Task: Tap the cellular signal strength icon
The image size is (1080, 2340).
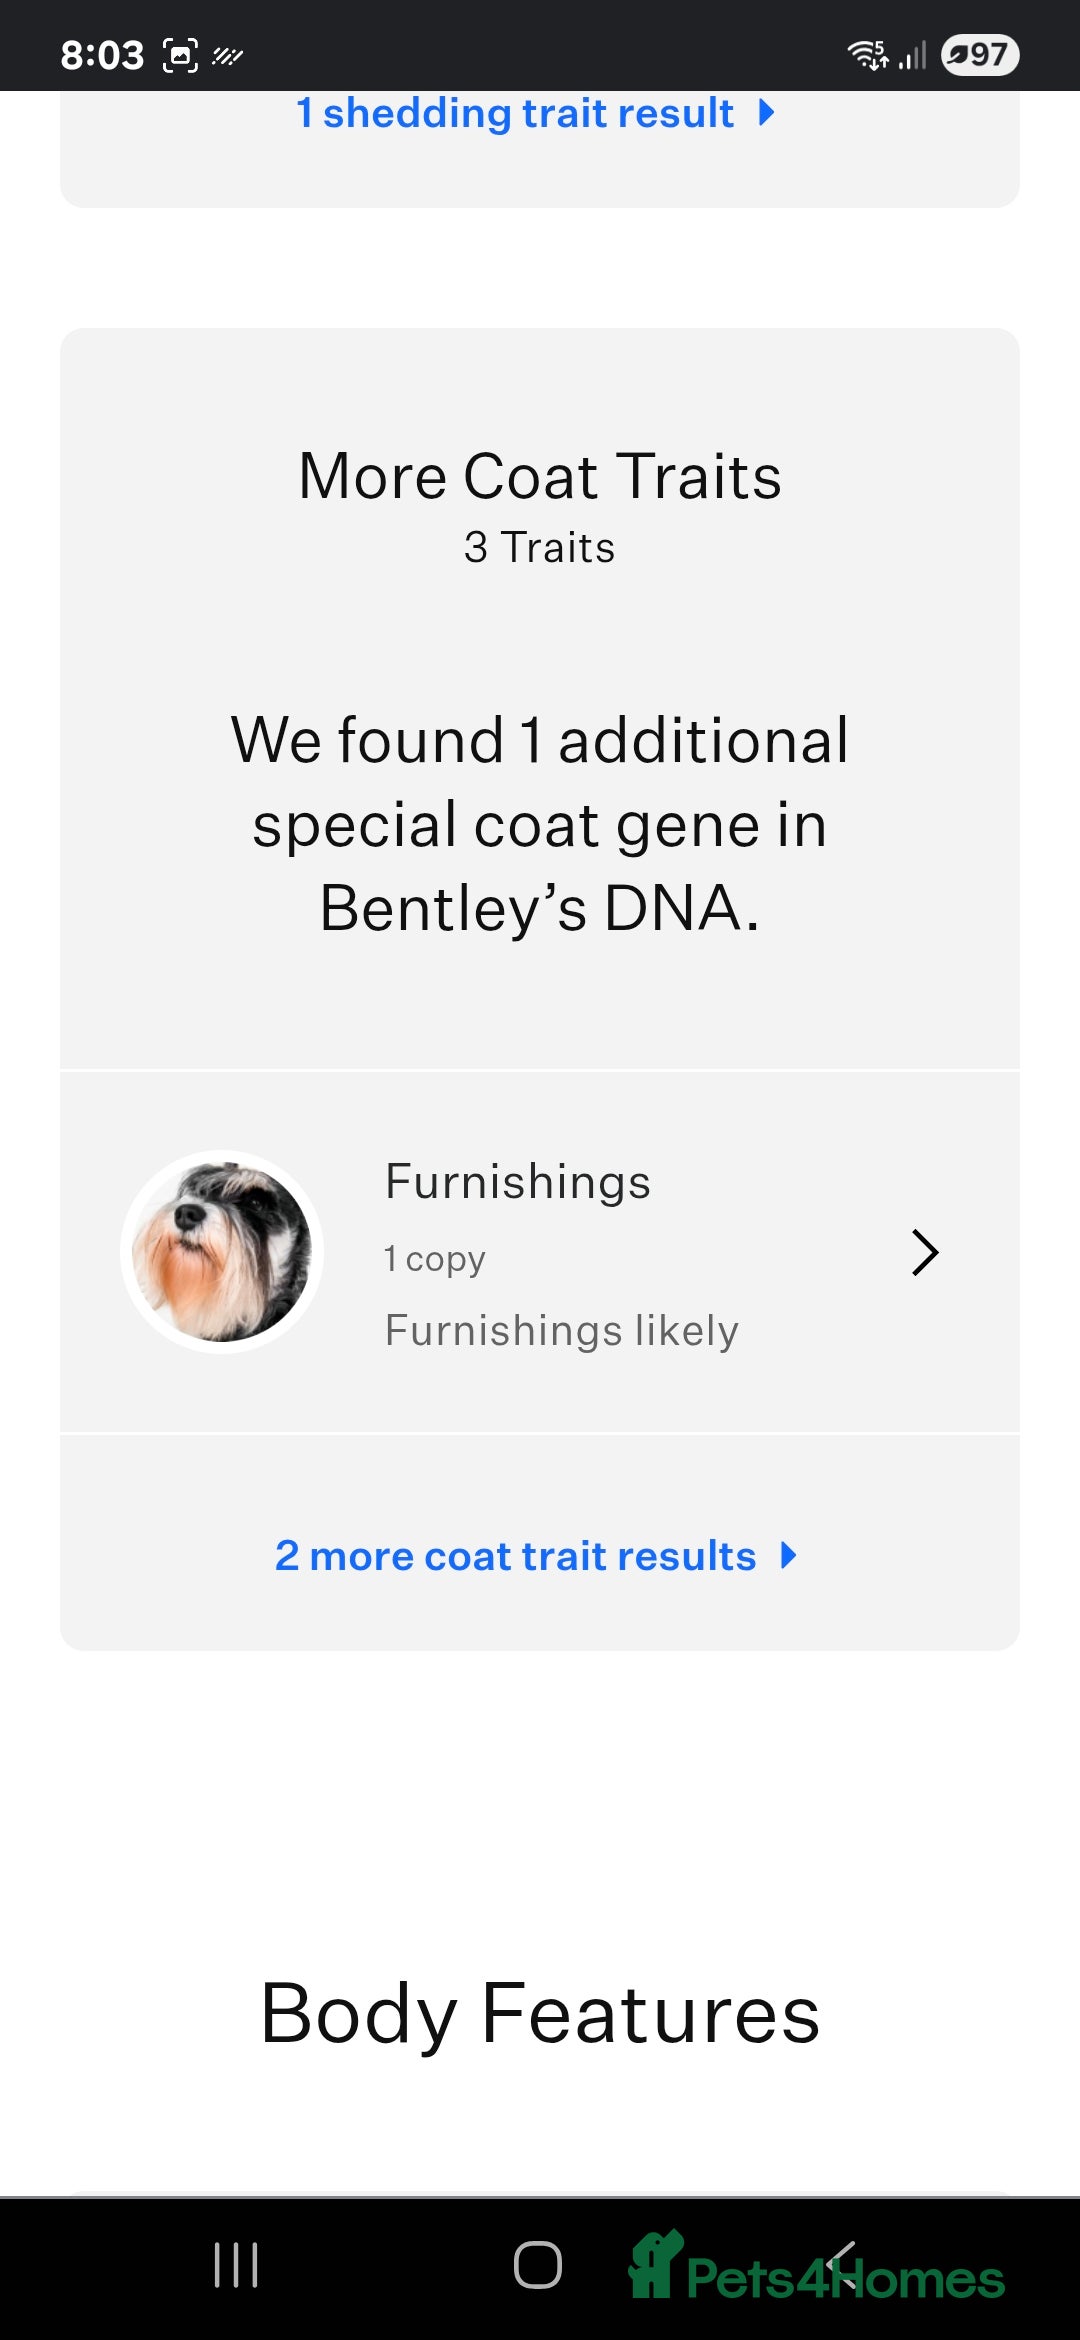Action: (x=913, y=54)
